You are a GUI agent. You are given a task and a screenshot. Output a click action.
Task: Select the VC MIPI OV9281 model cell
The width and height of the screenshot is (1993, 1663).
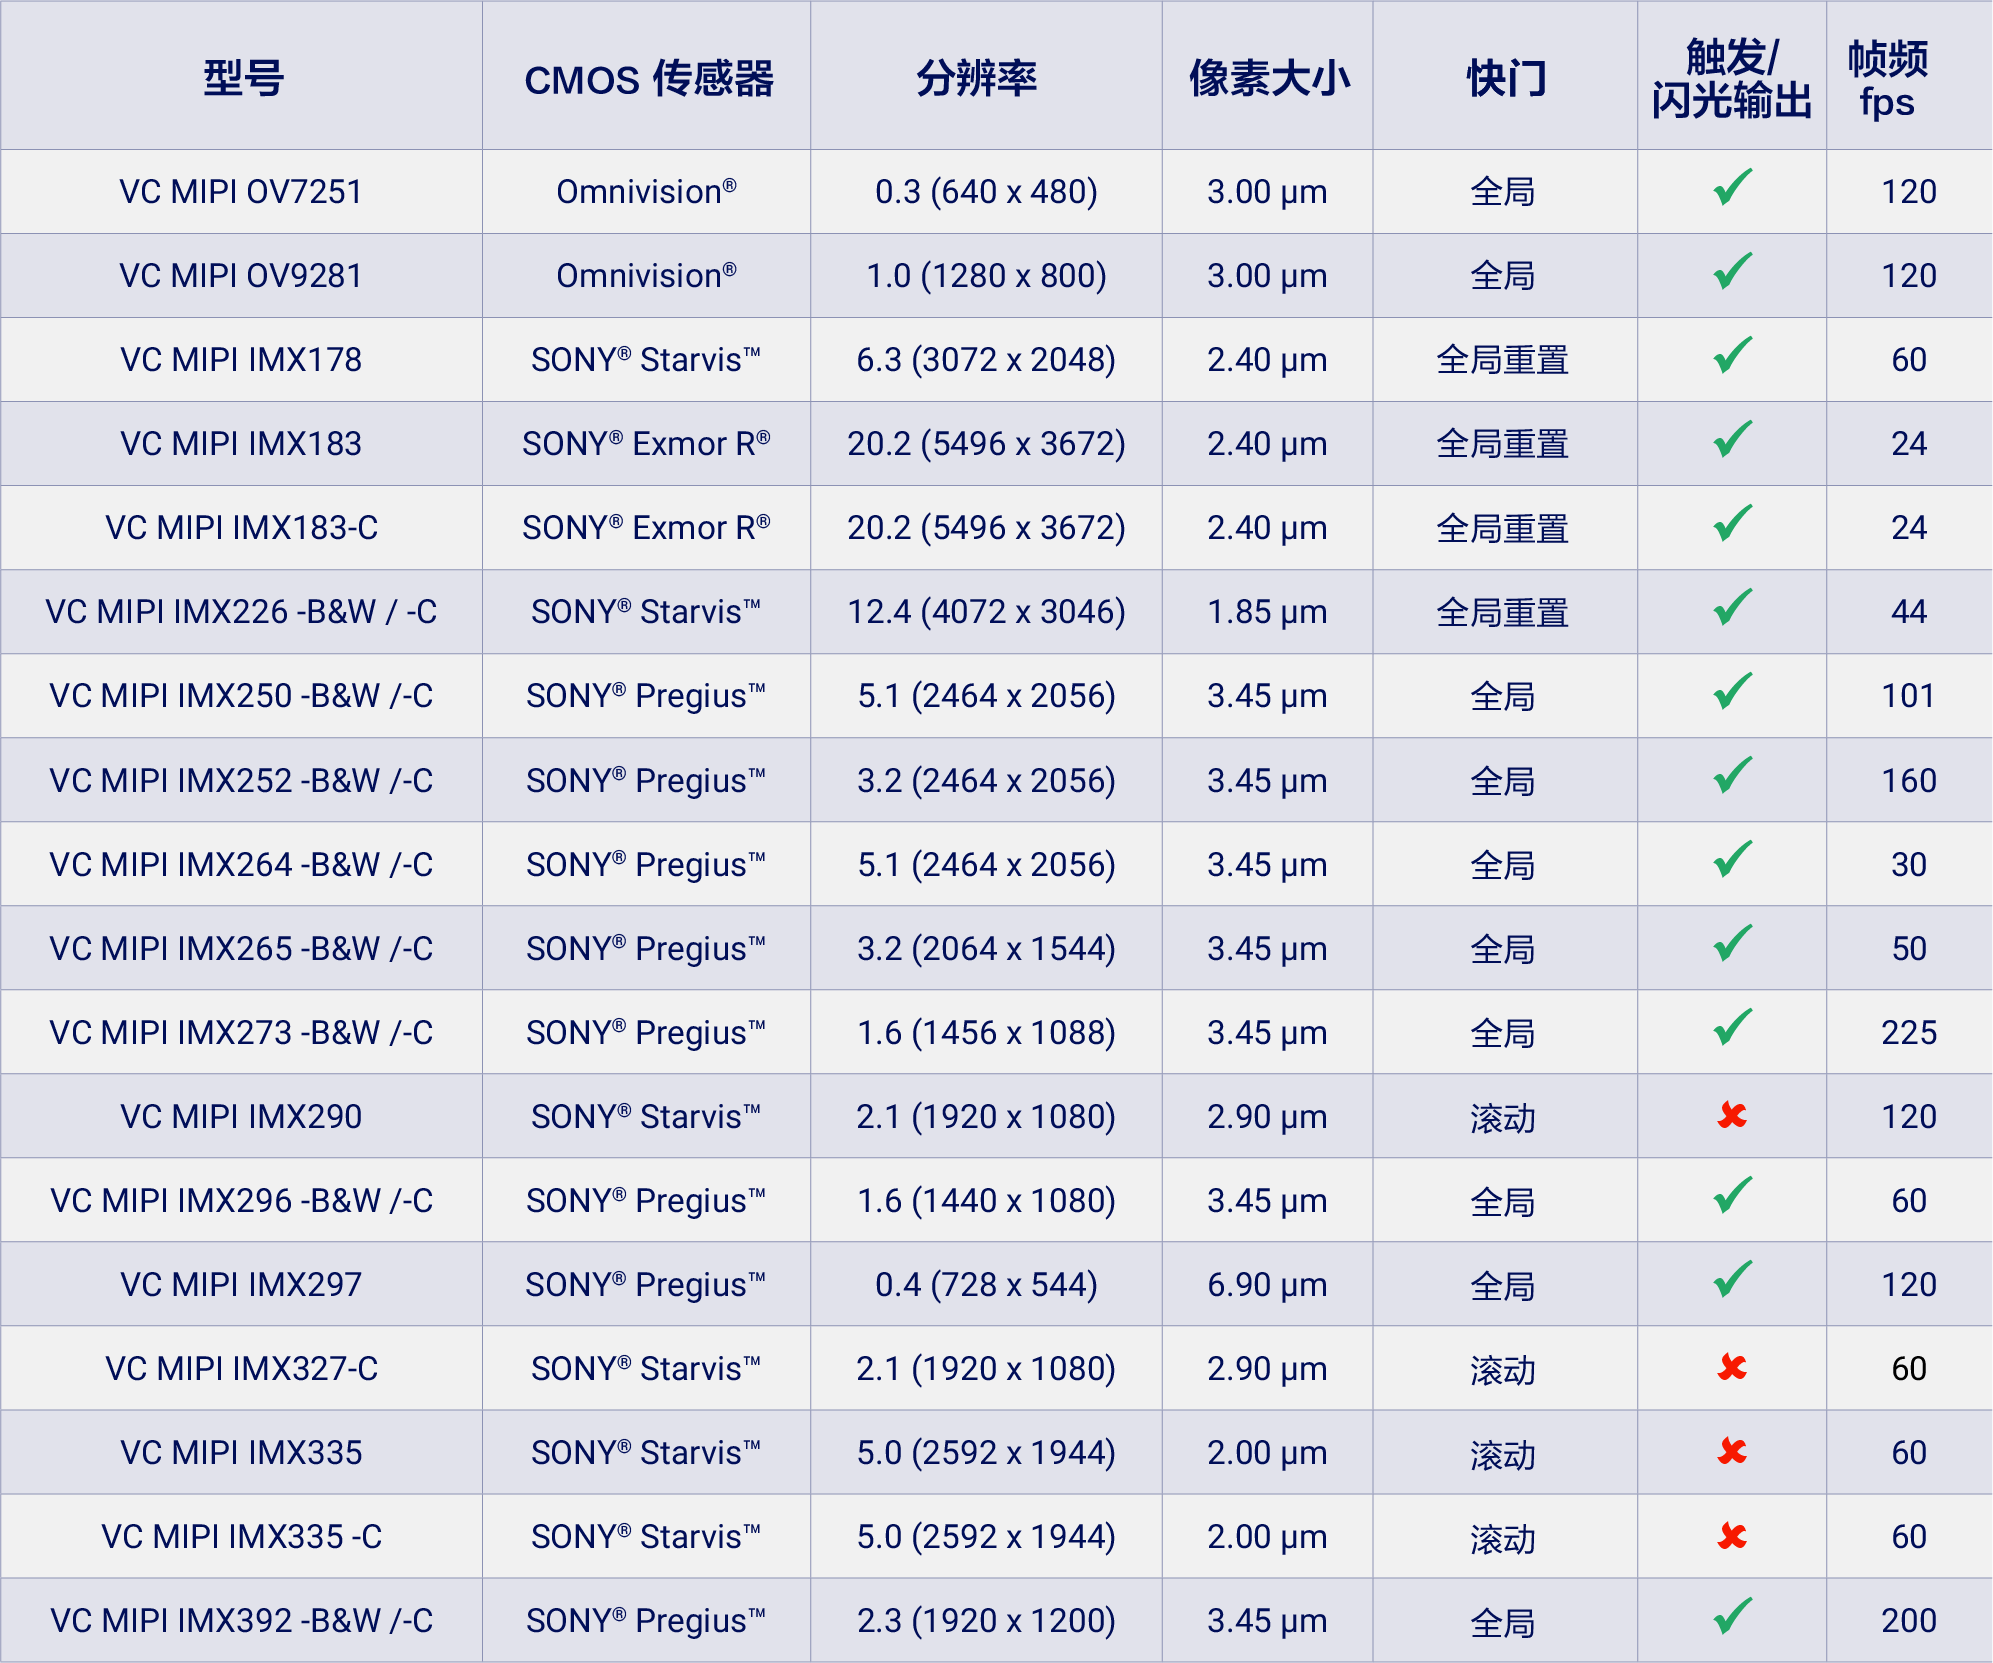tap(241, 275)
